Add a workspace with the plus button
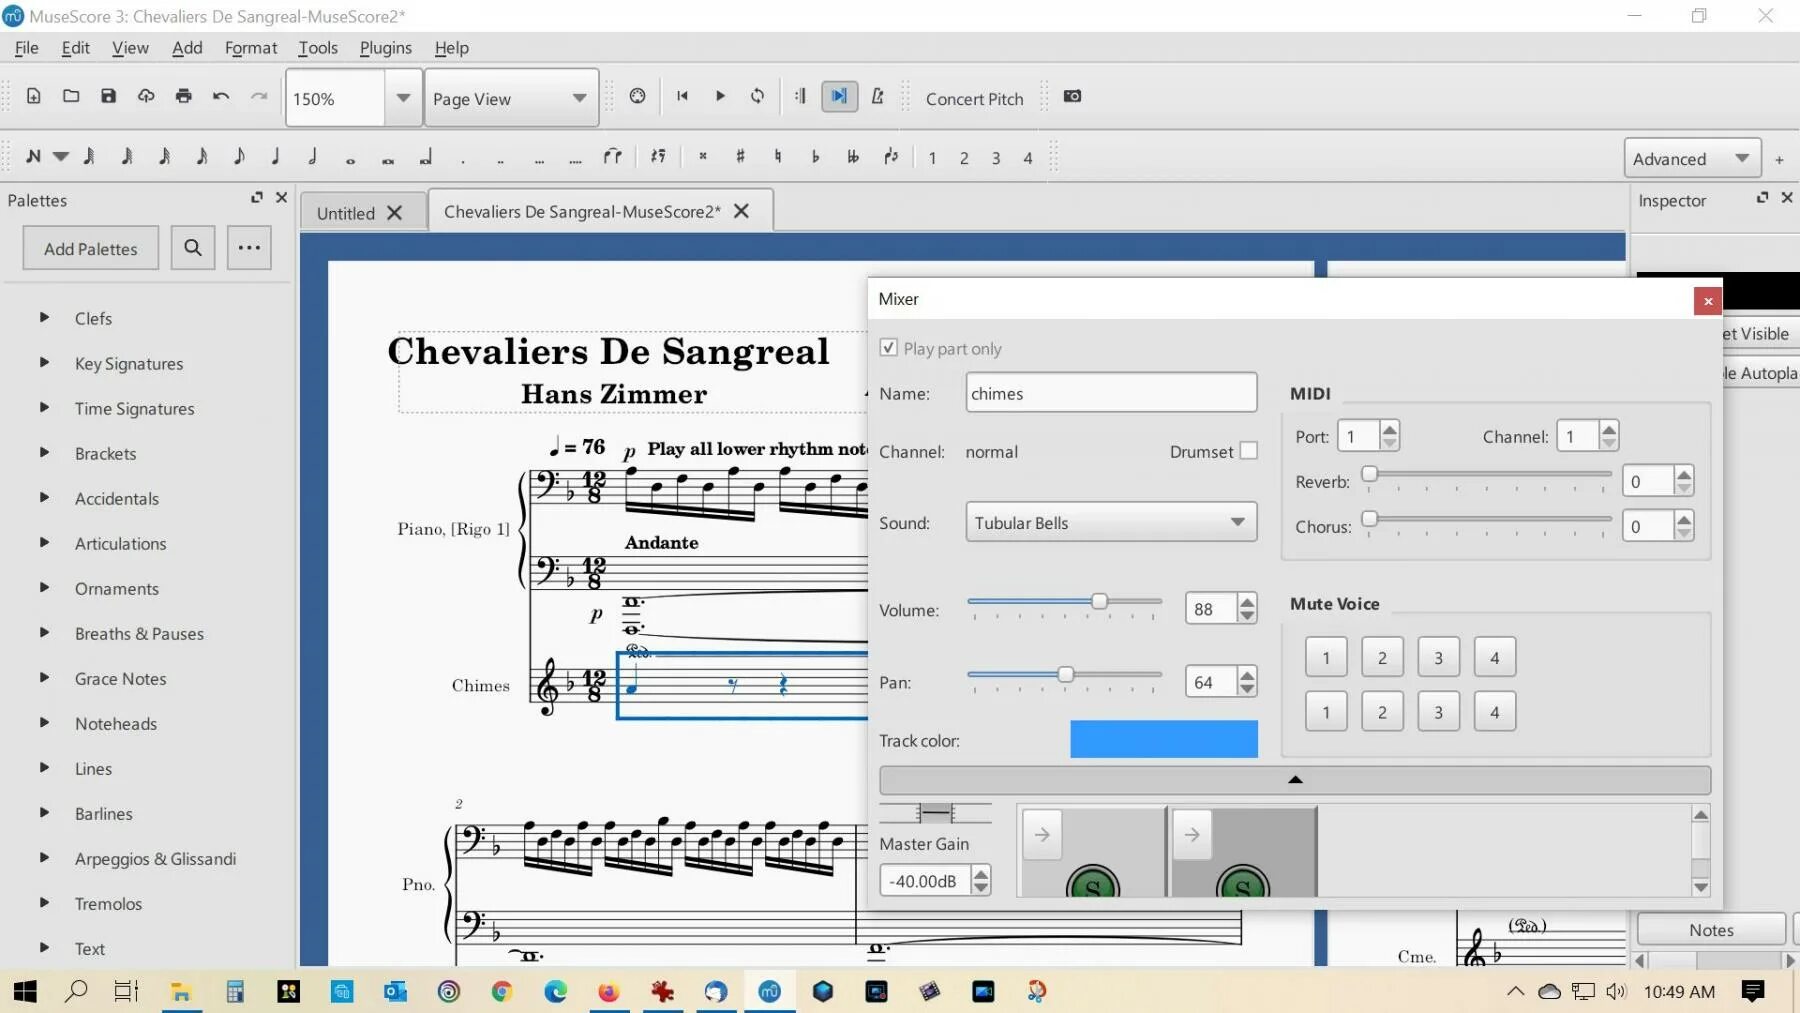The image size is (1800, 1013). pyautogui.click(x=1779, y=159)
